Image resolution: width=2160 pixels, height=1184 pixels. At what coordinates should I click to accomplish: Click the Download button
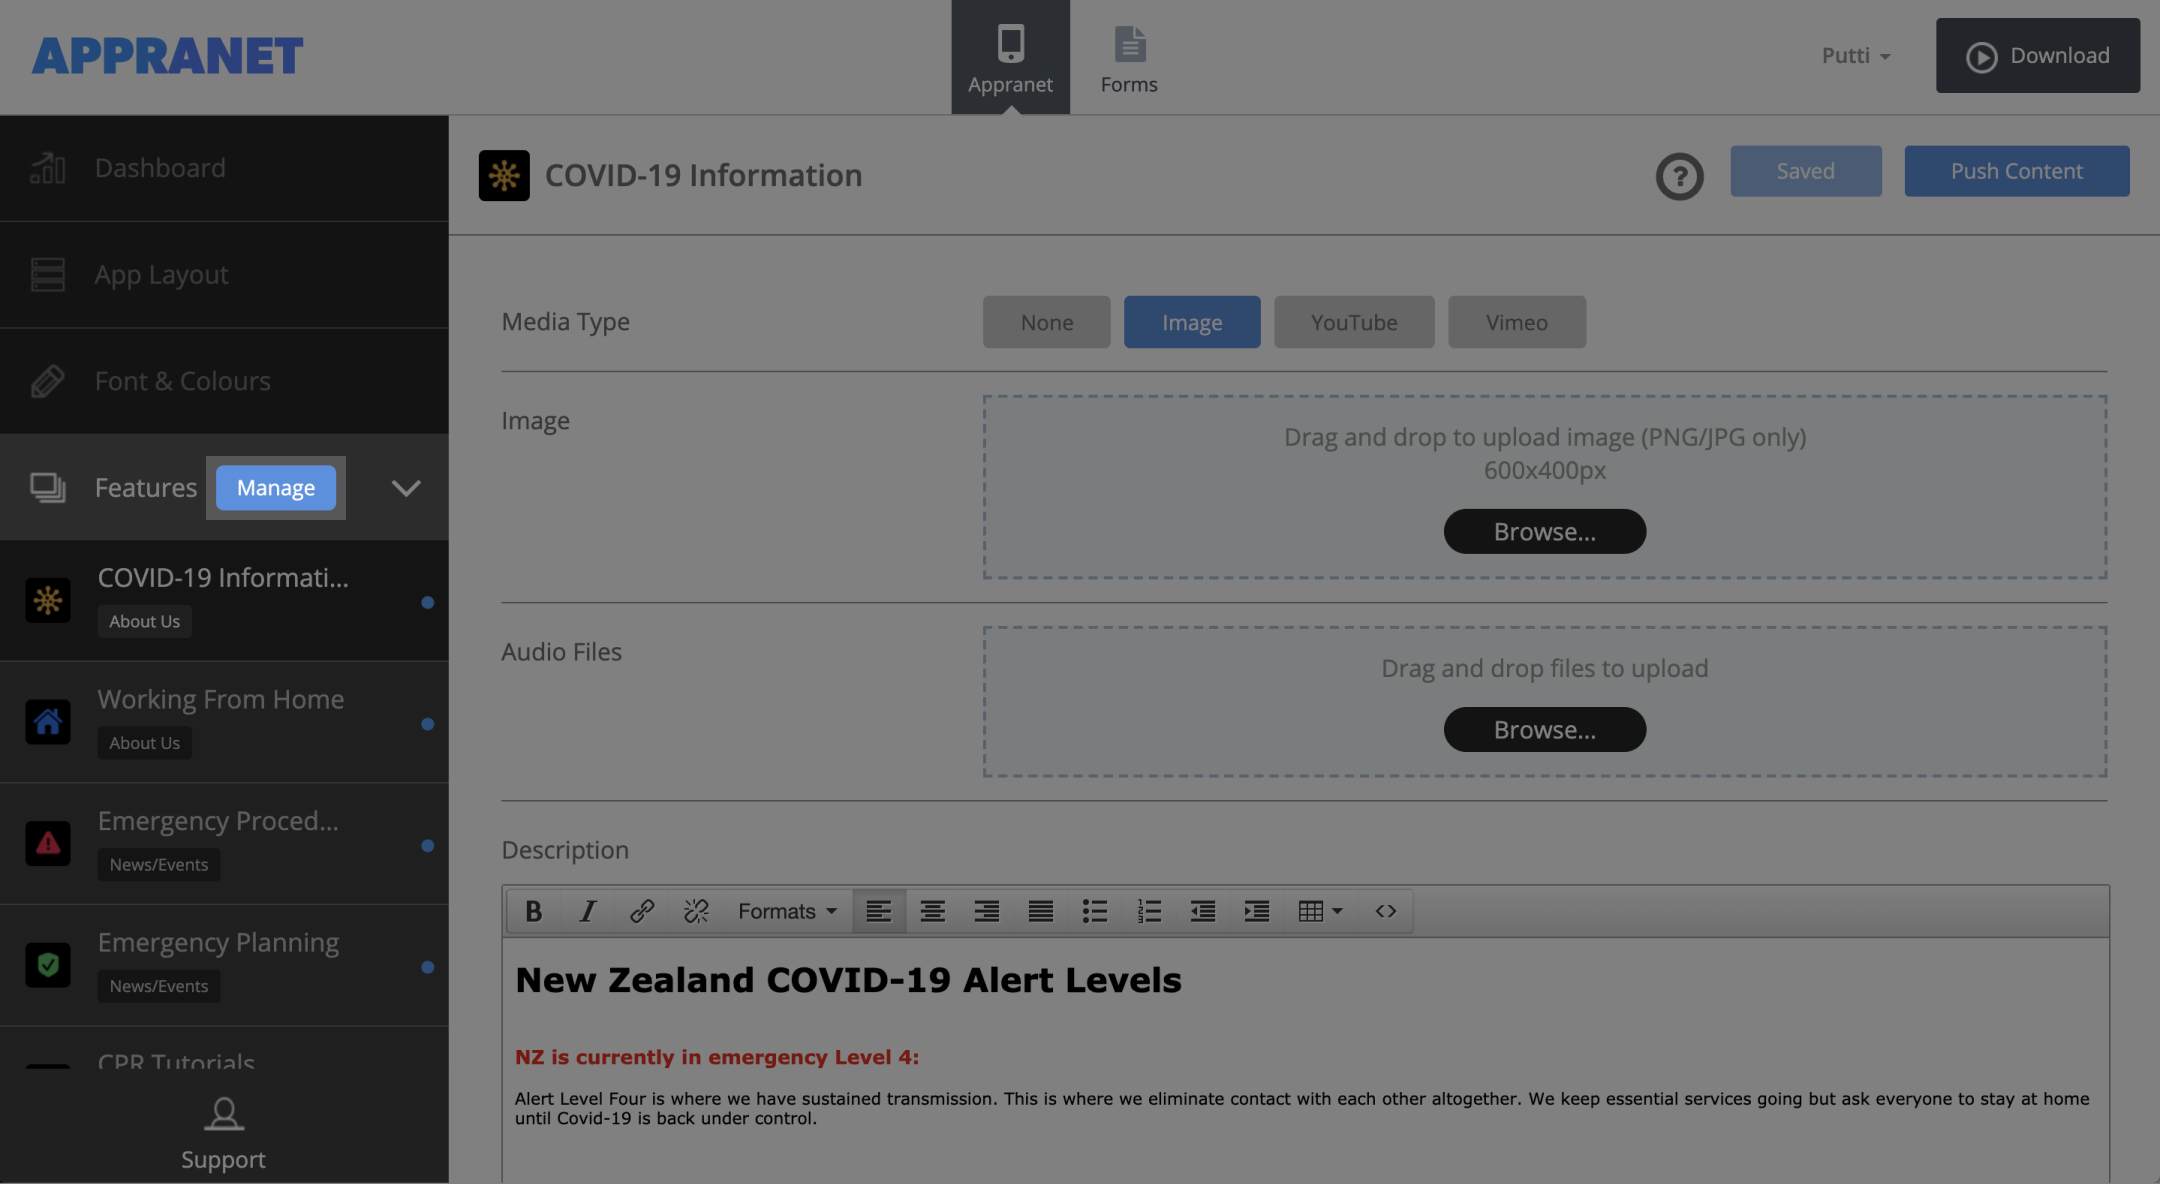point(2038,56)
